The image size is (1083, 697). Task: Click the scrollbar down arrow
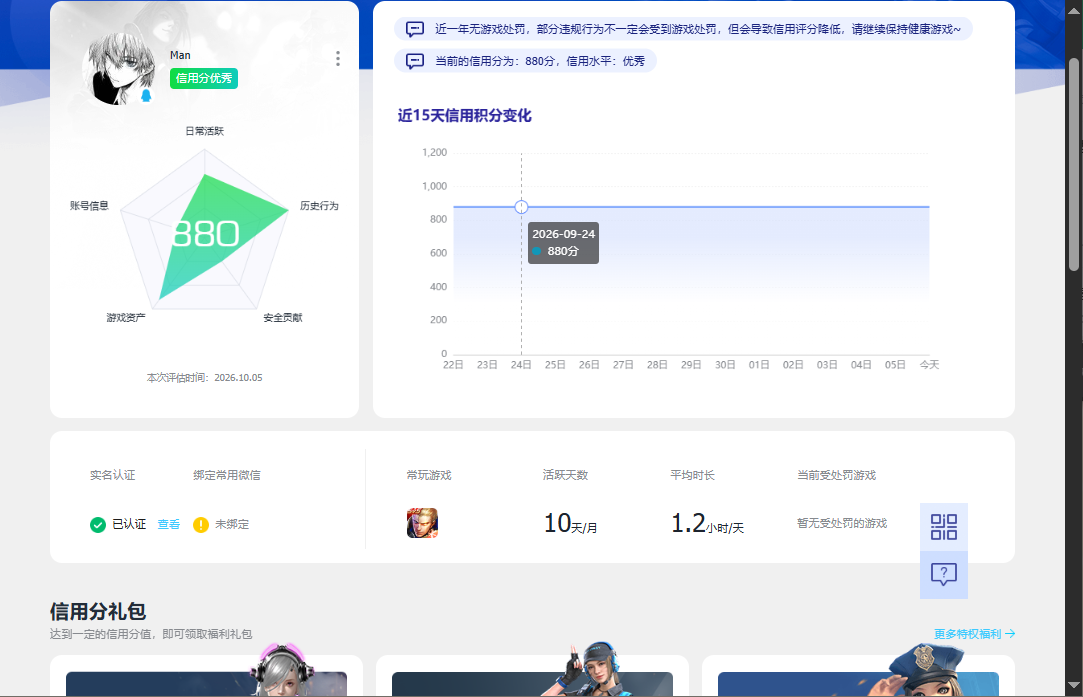click(x=1073, y=686)
